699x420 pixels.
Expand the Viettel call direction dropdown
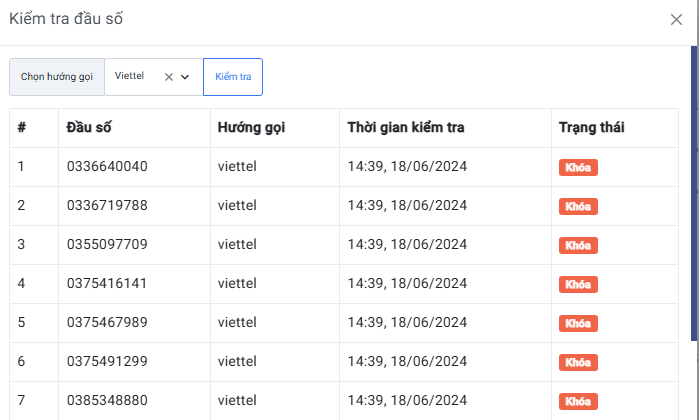[185, 77]
